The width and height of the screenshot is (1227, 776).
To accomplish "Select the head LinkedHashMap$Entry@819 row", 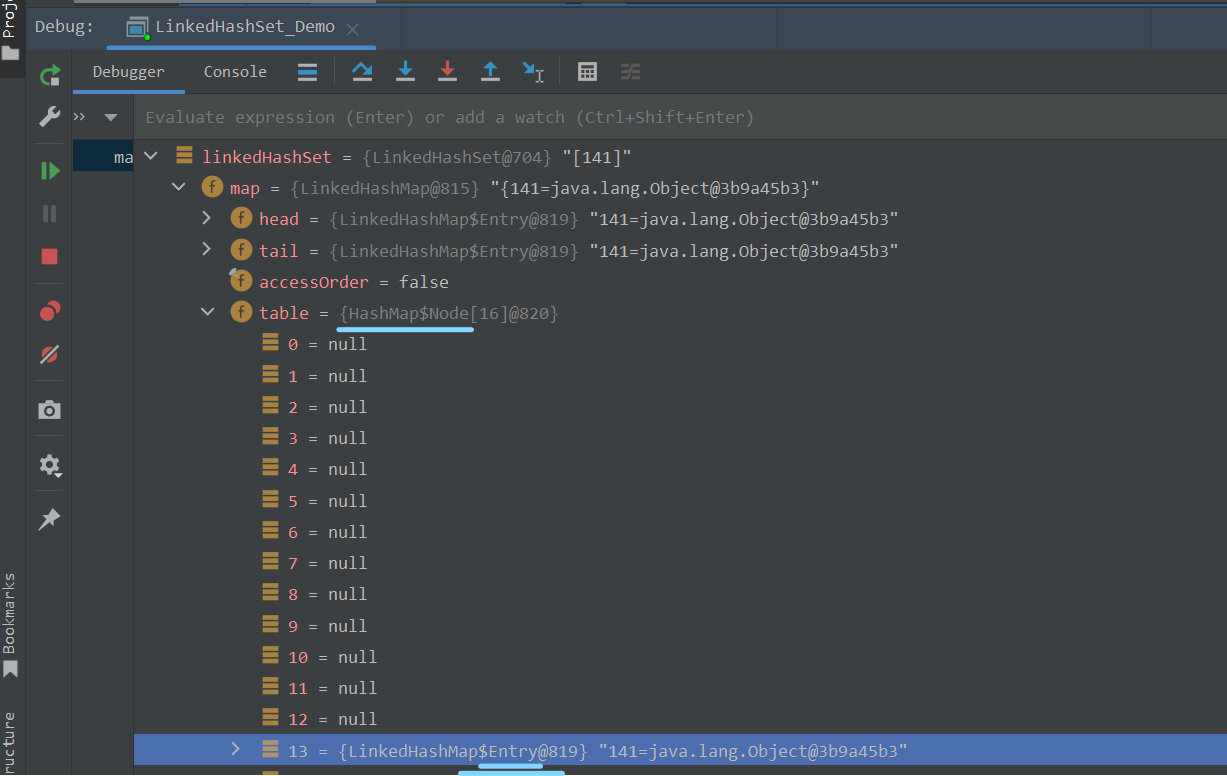I will (x=680, y=219).
